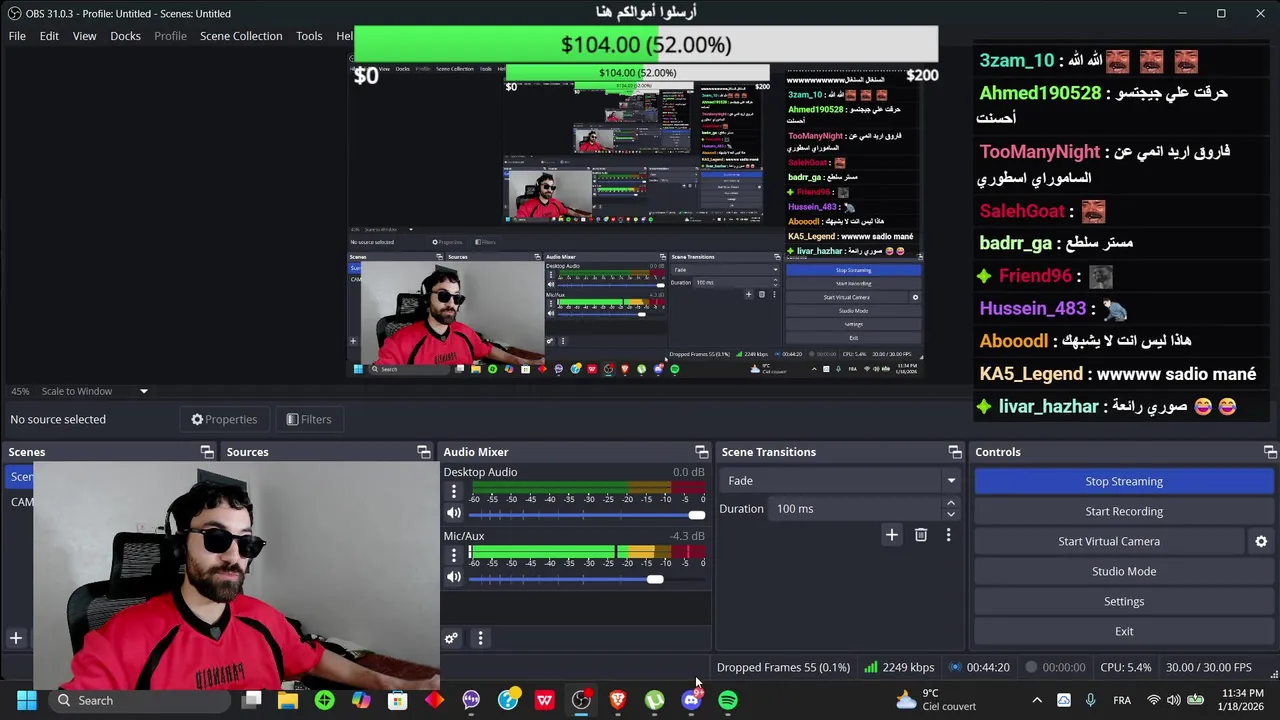This screenshot has width=1280, height=720.
Task: Click the taskbar Search box
Action: pos(140,700)
